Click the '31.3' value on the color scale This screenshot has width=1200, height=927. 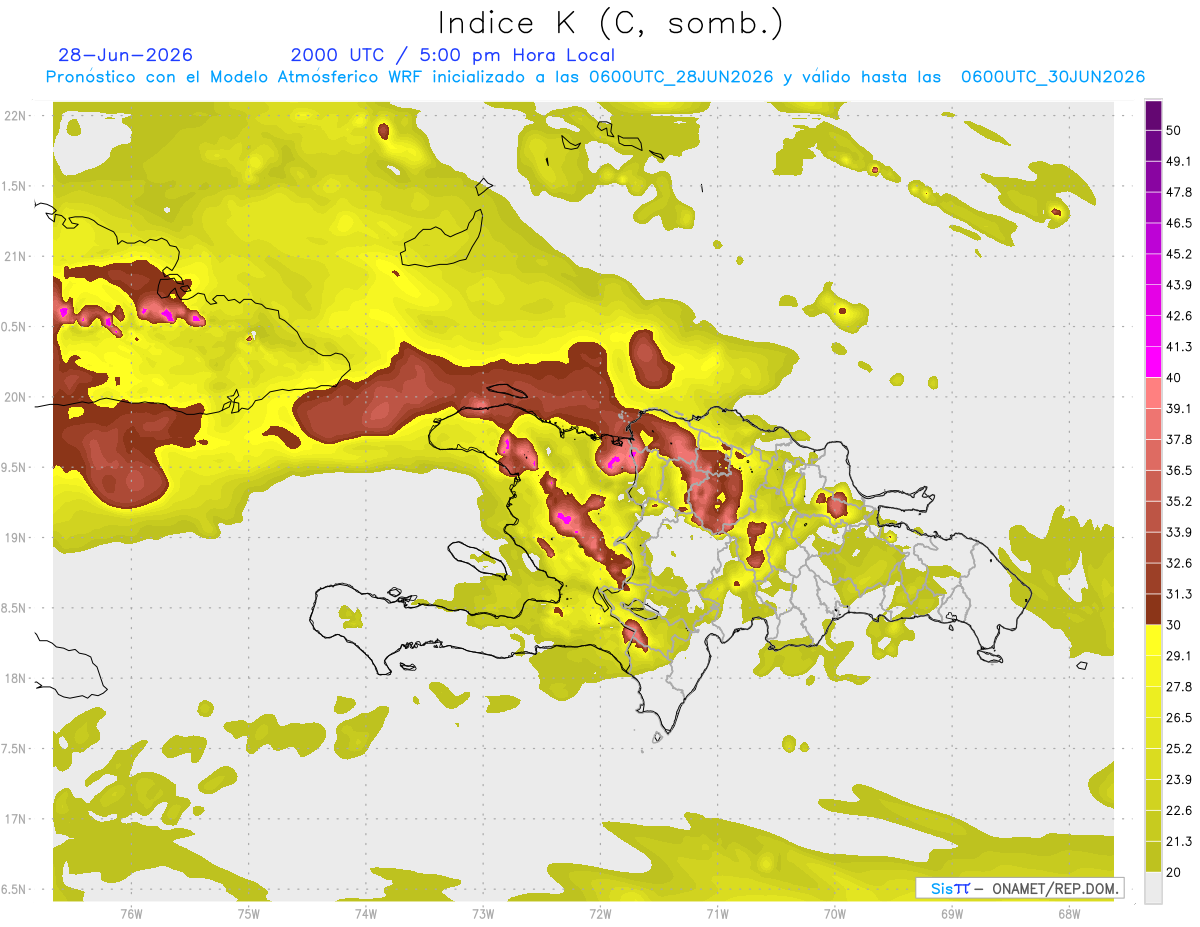pos(1179,594)
